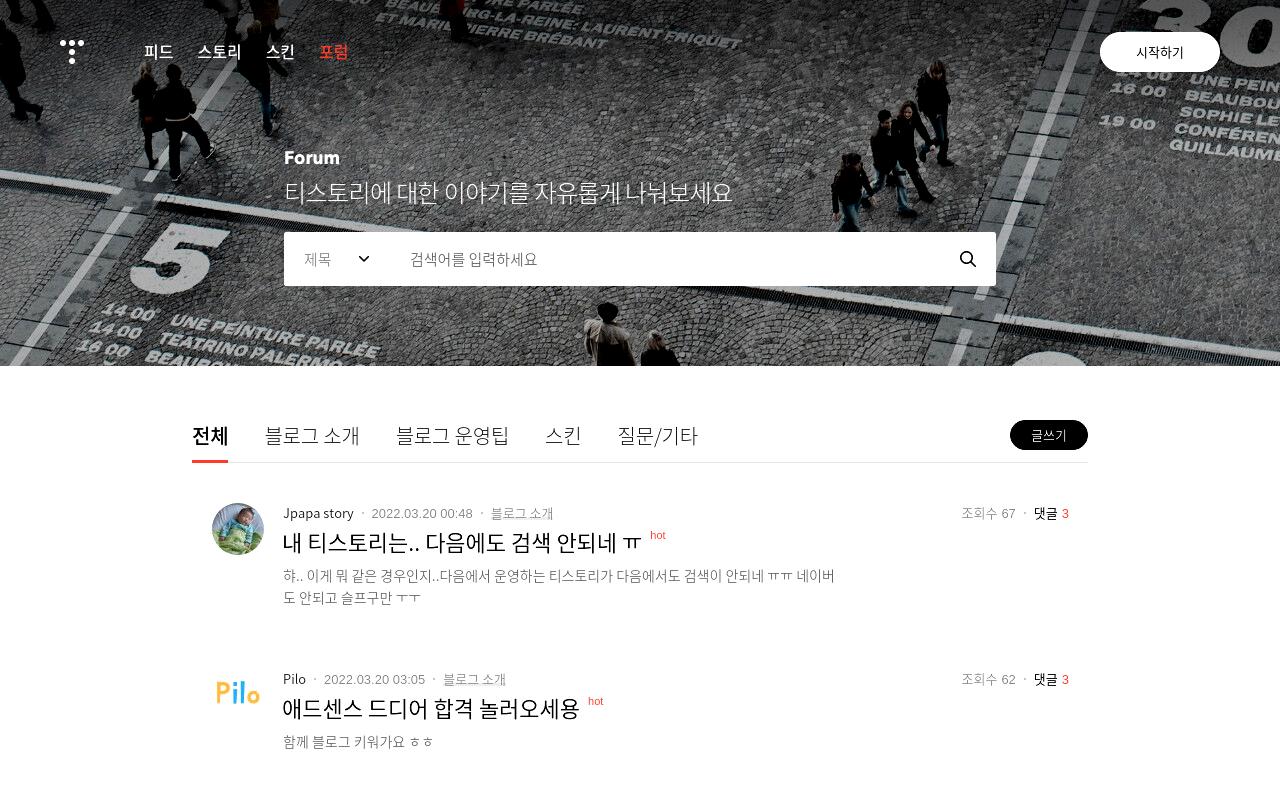
Task: Click the magnifier search icon
Action: point(968,259)
